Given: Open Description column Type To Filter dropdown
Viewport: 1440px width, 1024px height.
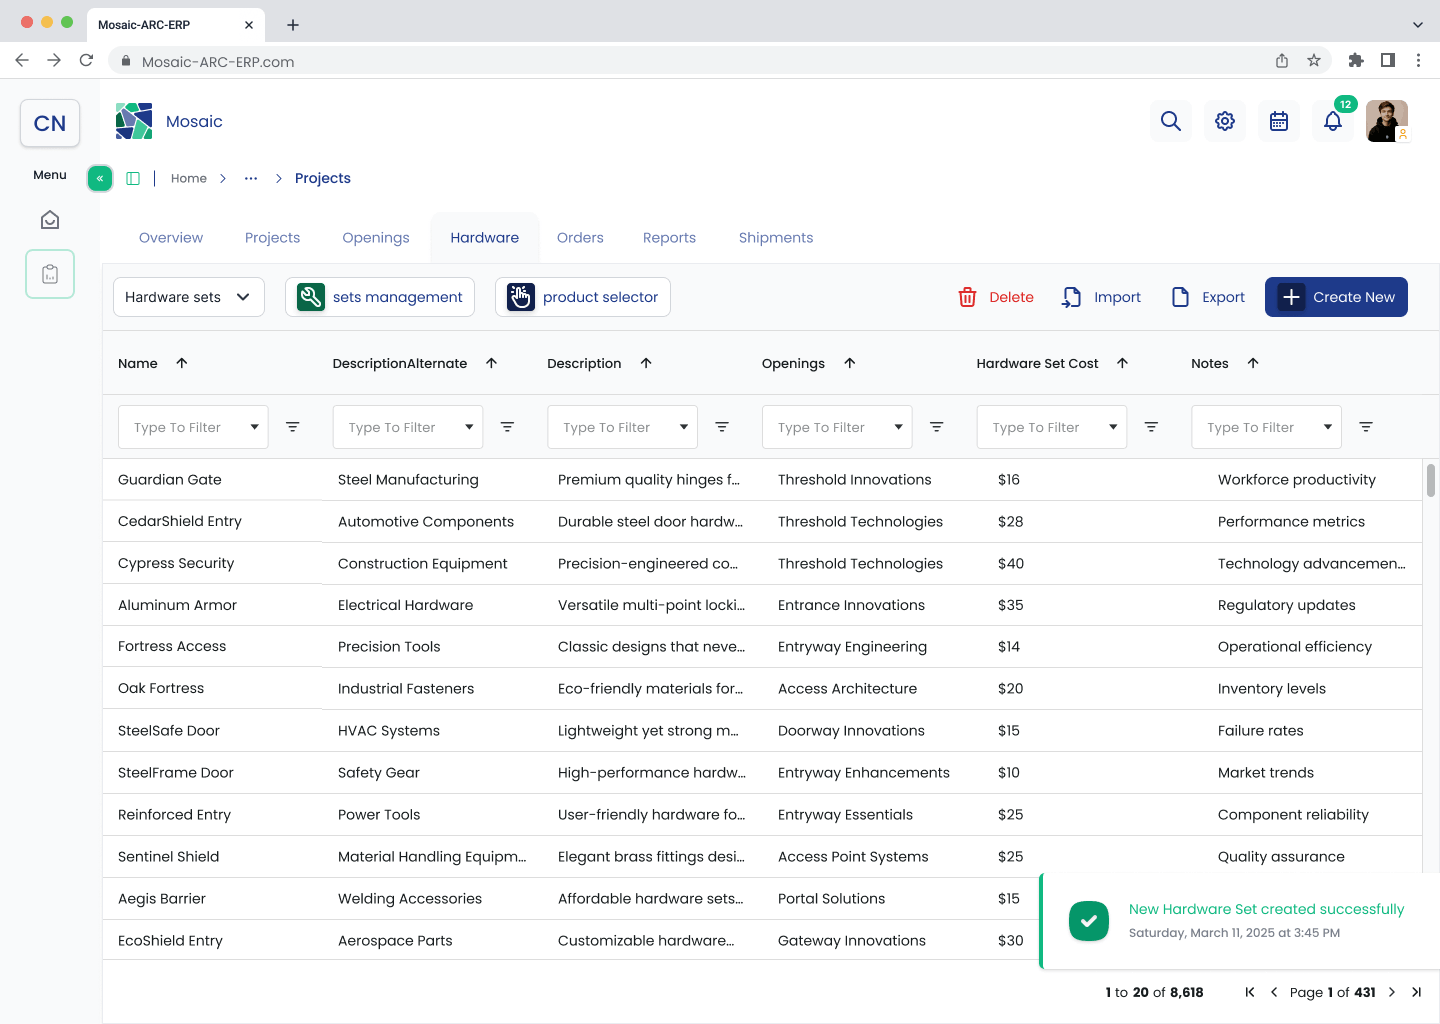Looking at the screenshot, I should click(623, 427).
